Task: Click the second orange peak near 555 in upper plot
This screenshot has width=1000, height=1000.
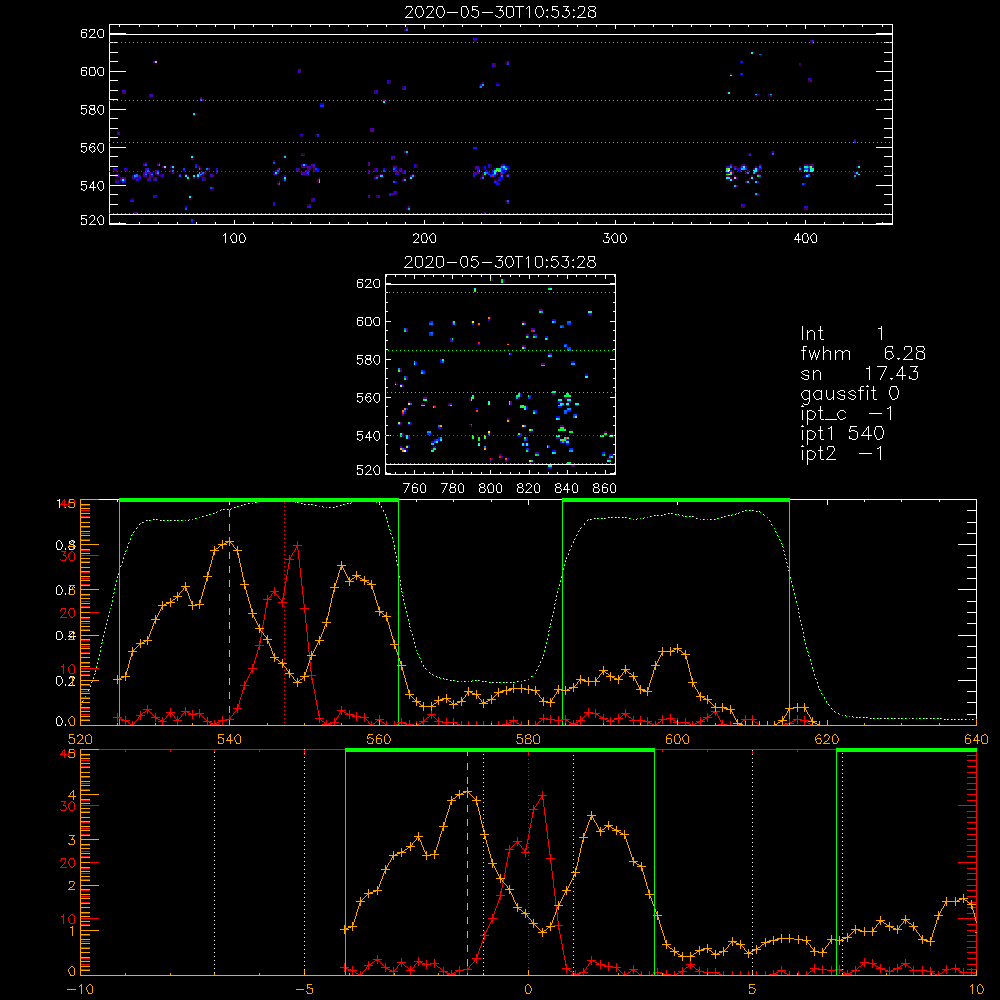Action: 342,566
